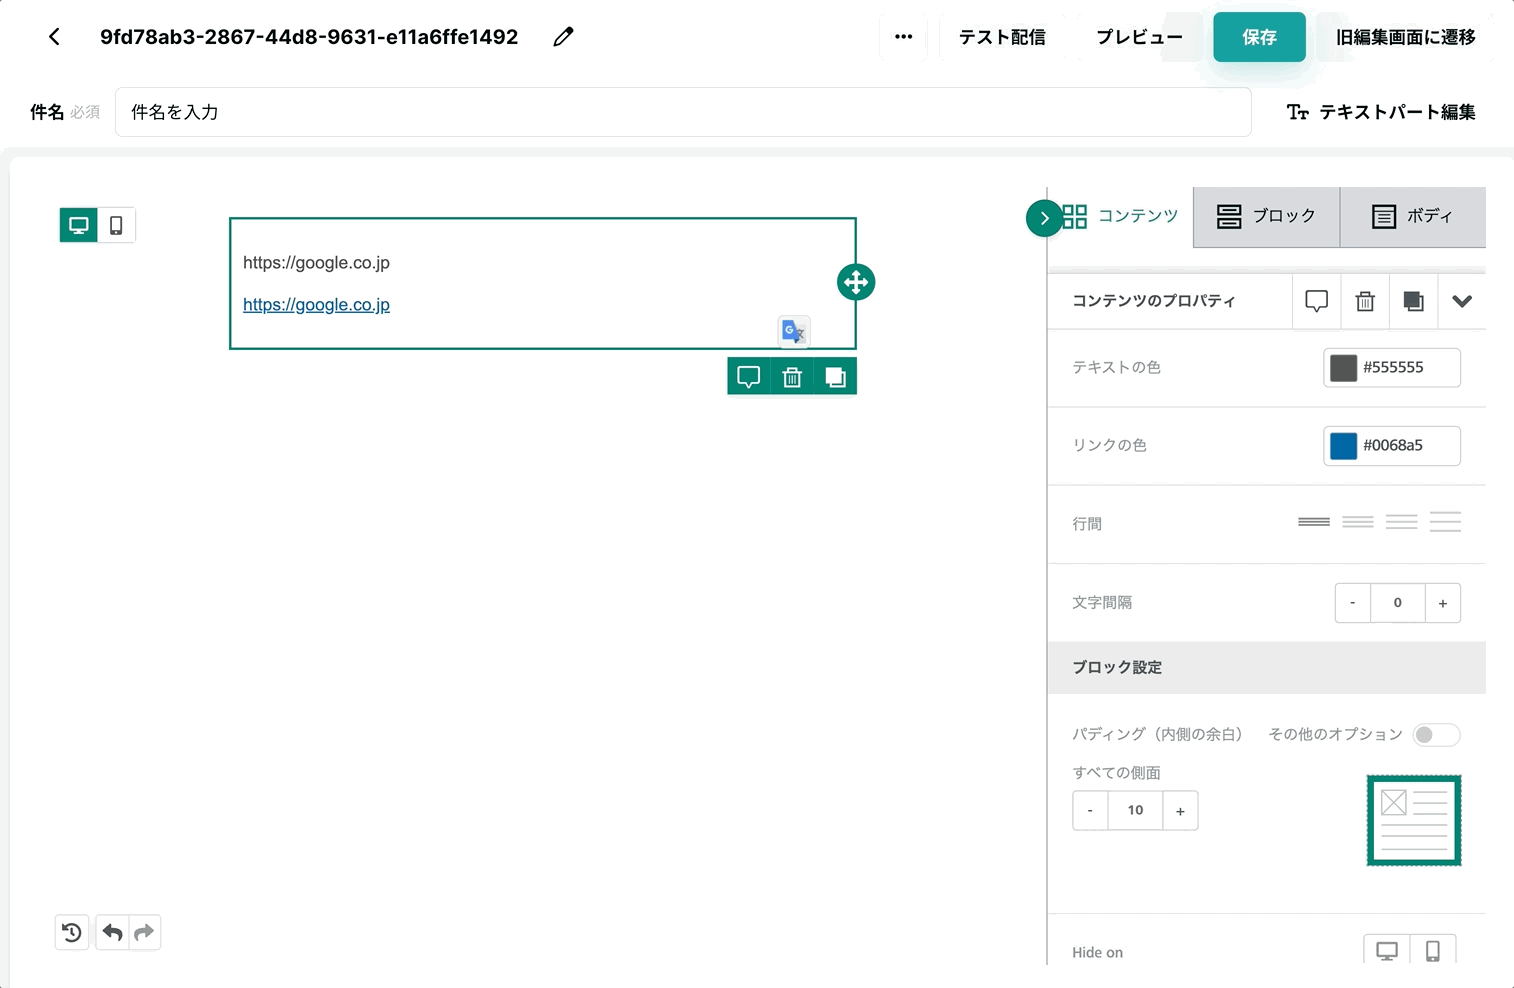Screen dimensions: 1514x988
Task: Toggle Hide on desktop icon
Action: pyautogui.click(x=1387, y=951)
